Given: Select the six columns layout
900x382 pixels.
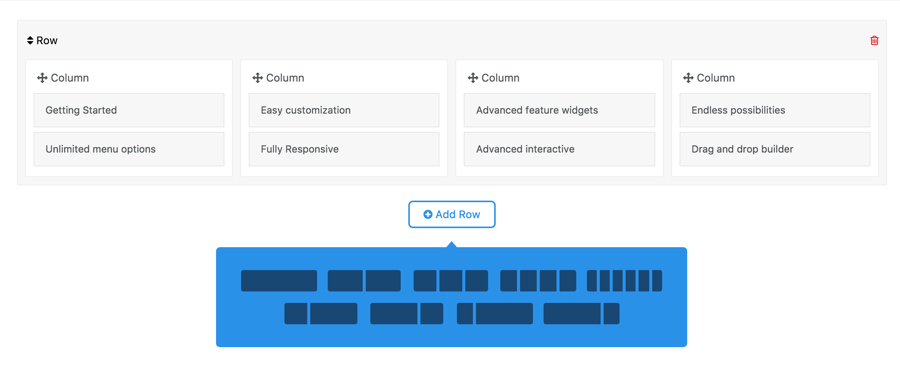Looking at the screenshot, I should [x=624, y=280].
